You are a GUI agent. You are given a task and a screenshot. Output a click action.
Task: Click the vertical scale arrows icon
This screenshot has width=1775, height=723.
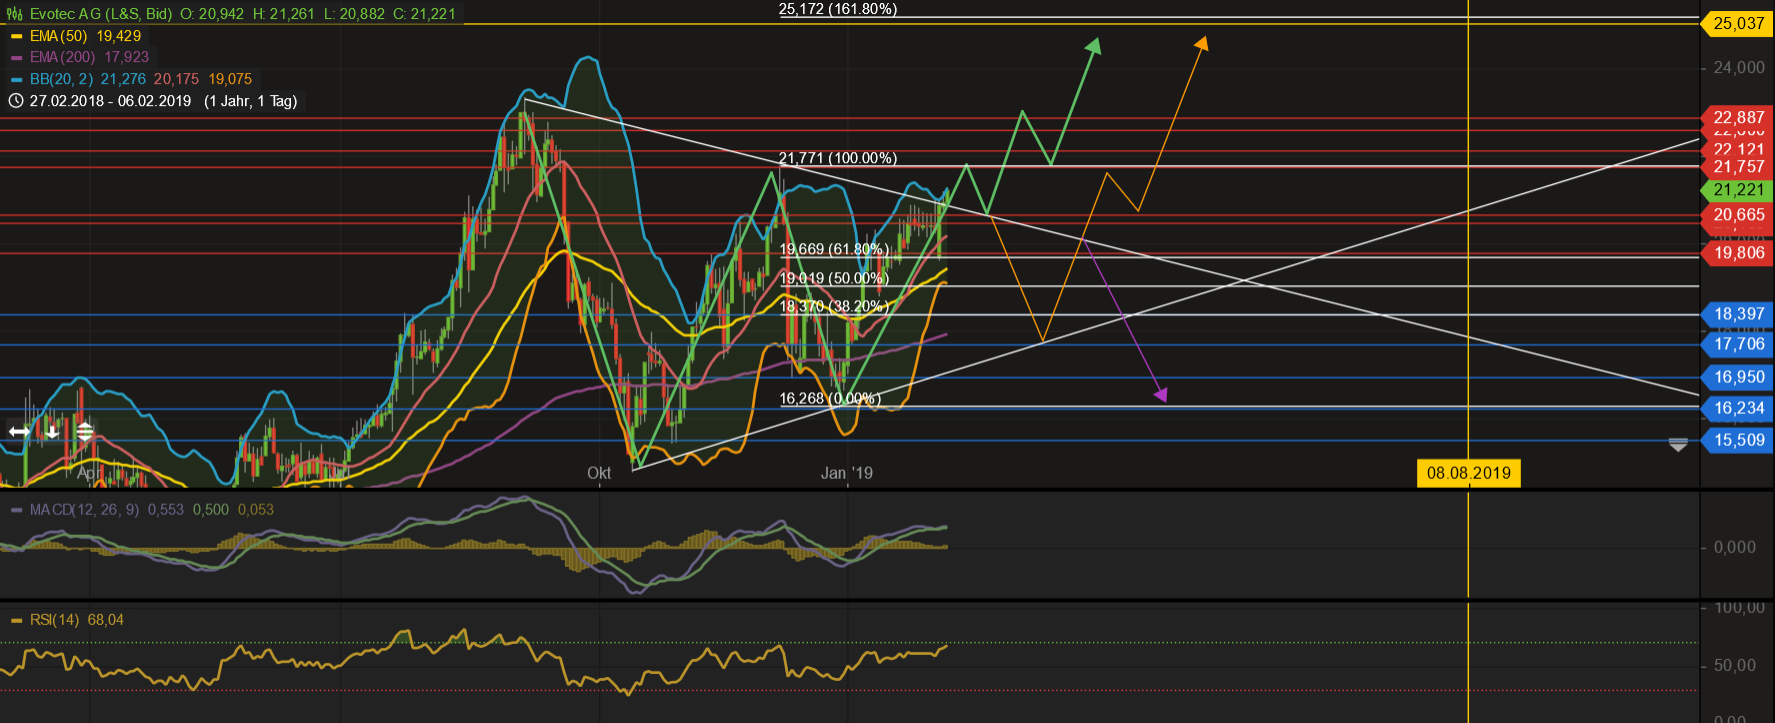pyautogui.click(x=85, y=432)
